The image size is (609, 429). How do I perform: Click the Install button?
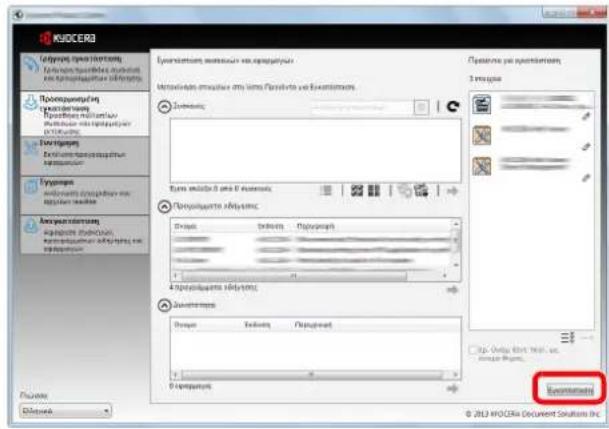point(570,390)
